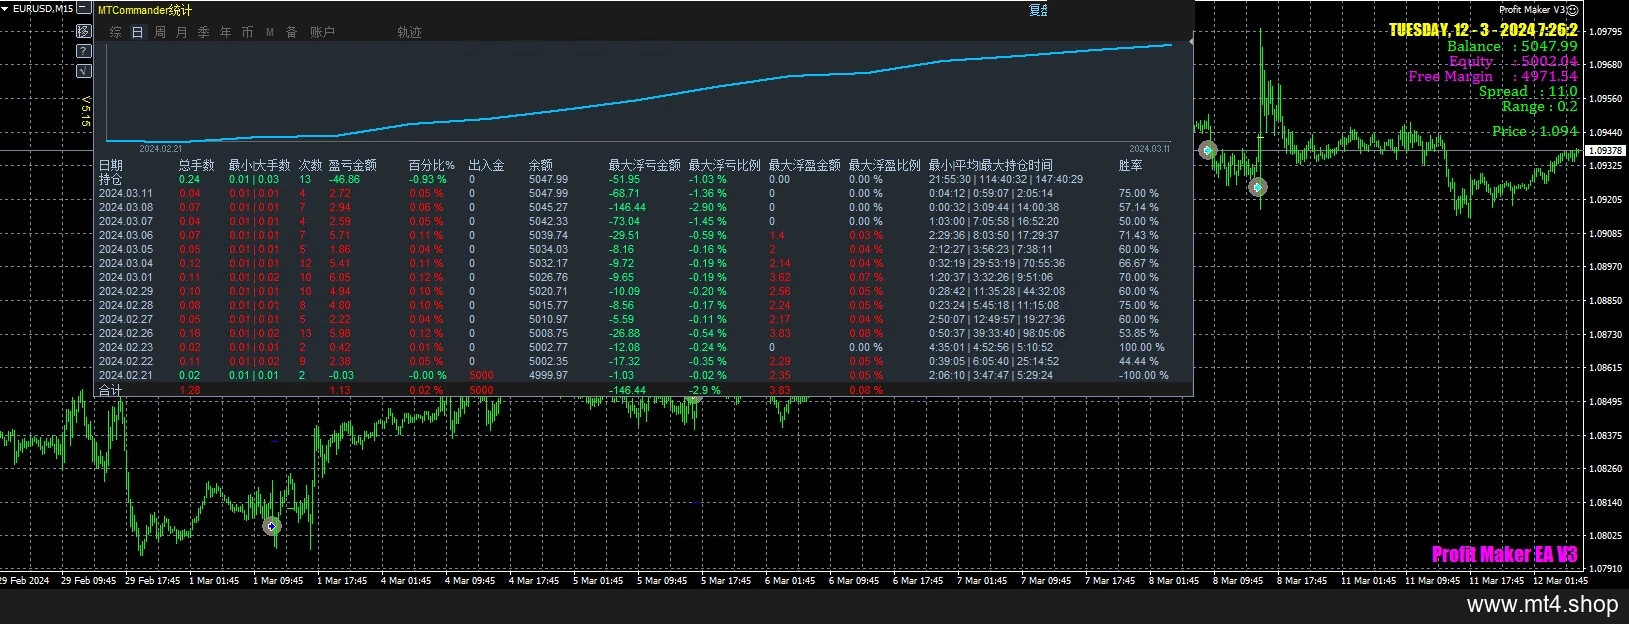Open the 备 notes tab
This screenshot has width=1629, height=624.
point(292,32)
